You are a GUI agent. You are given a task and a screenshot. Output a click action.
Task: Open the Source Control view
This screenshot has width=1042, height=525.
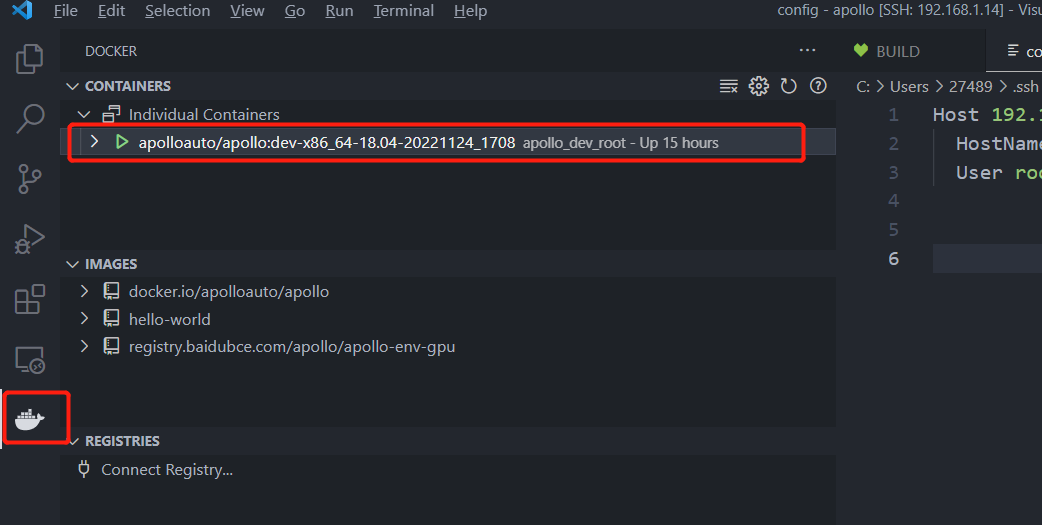coord(29,178)
